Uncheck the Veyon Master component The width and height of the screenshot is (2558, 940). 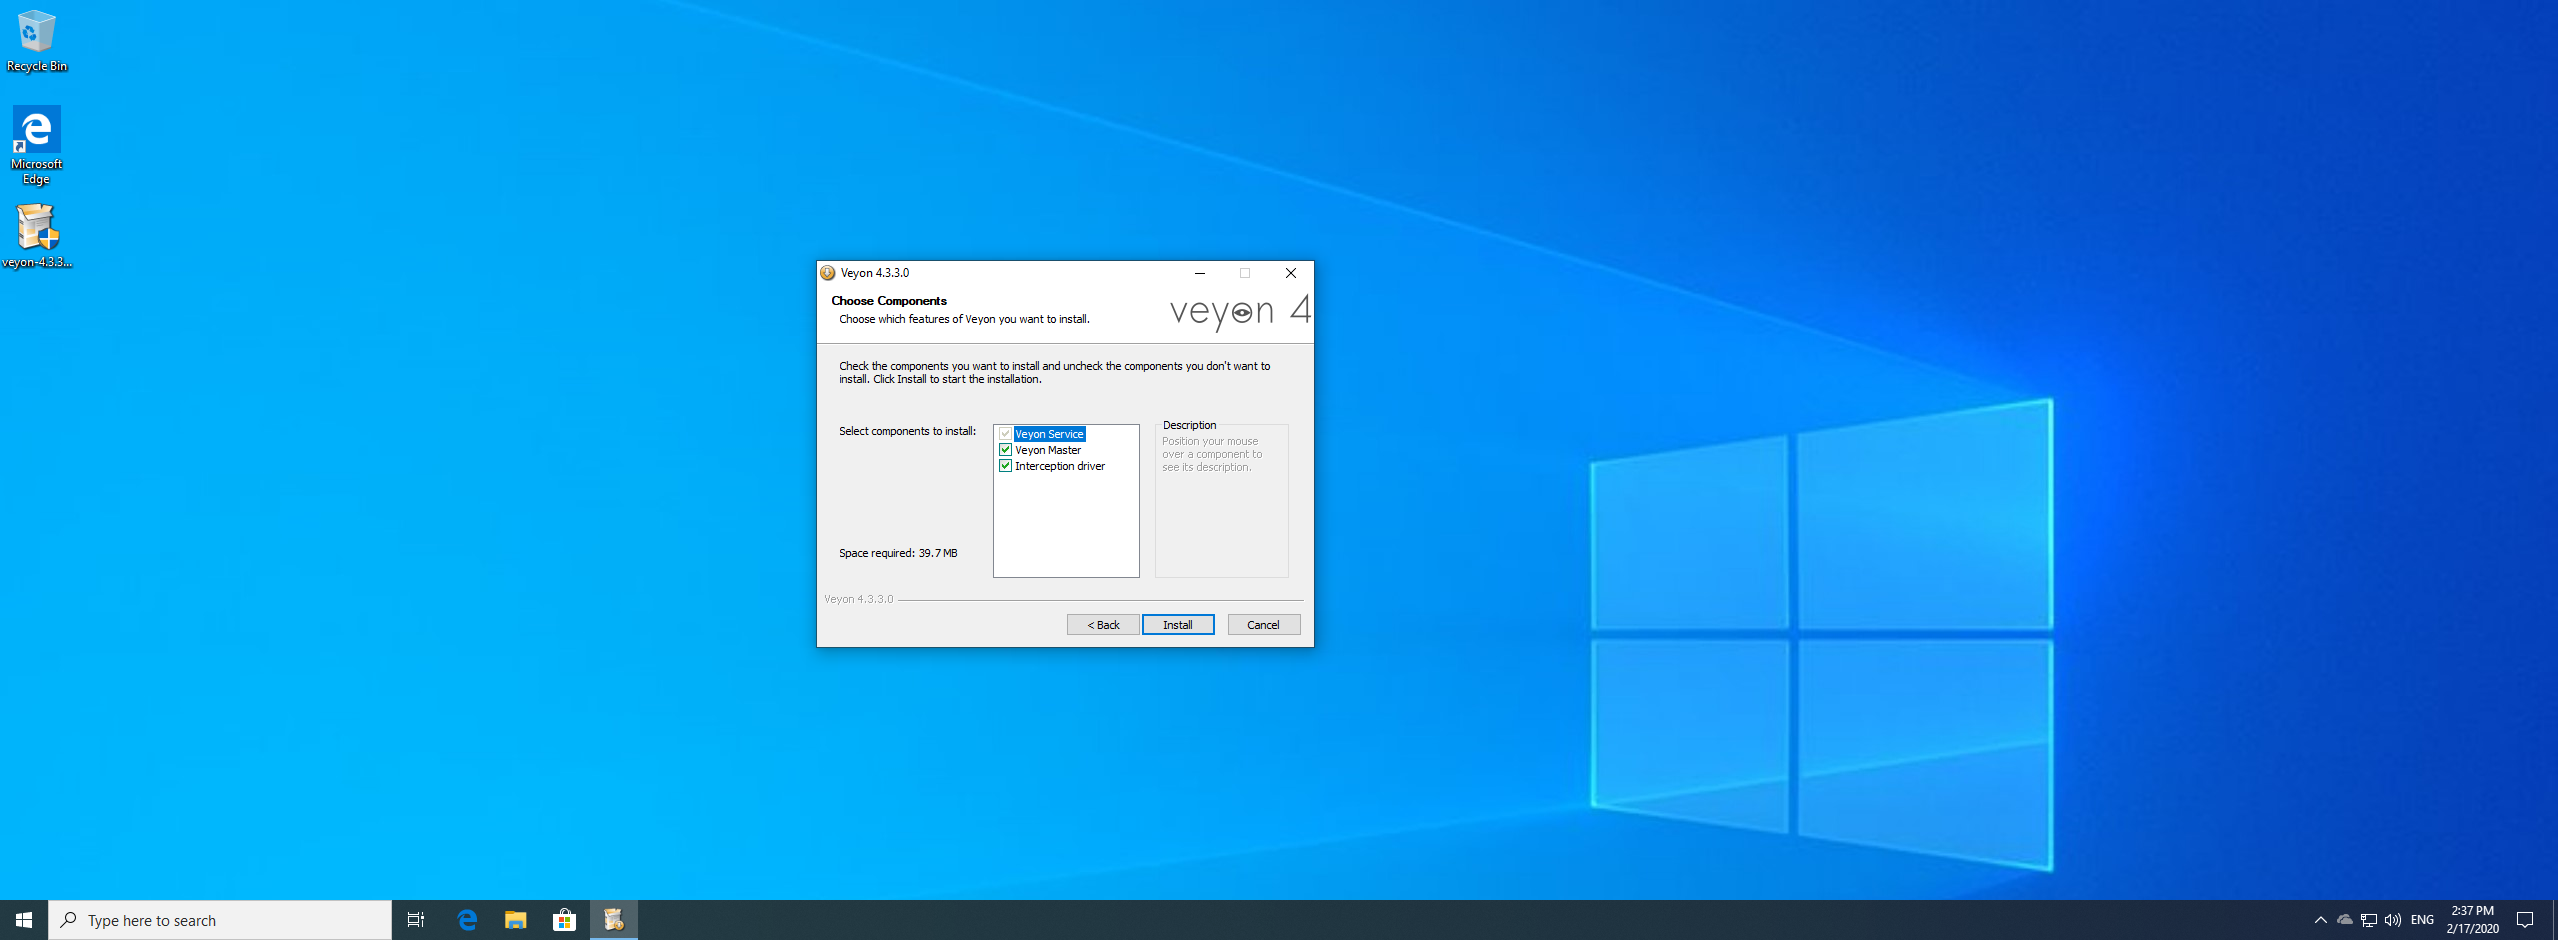[x=1006, y=450]
